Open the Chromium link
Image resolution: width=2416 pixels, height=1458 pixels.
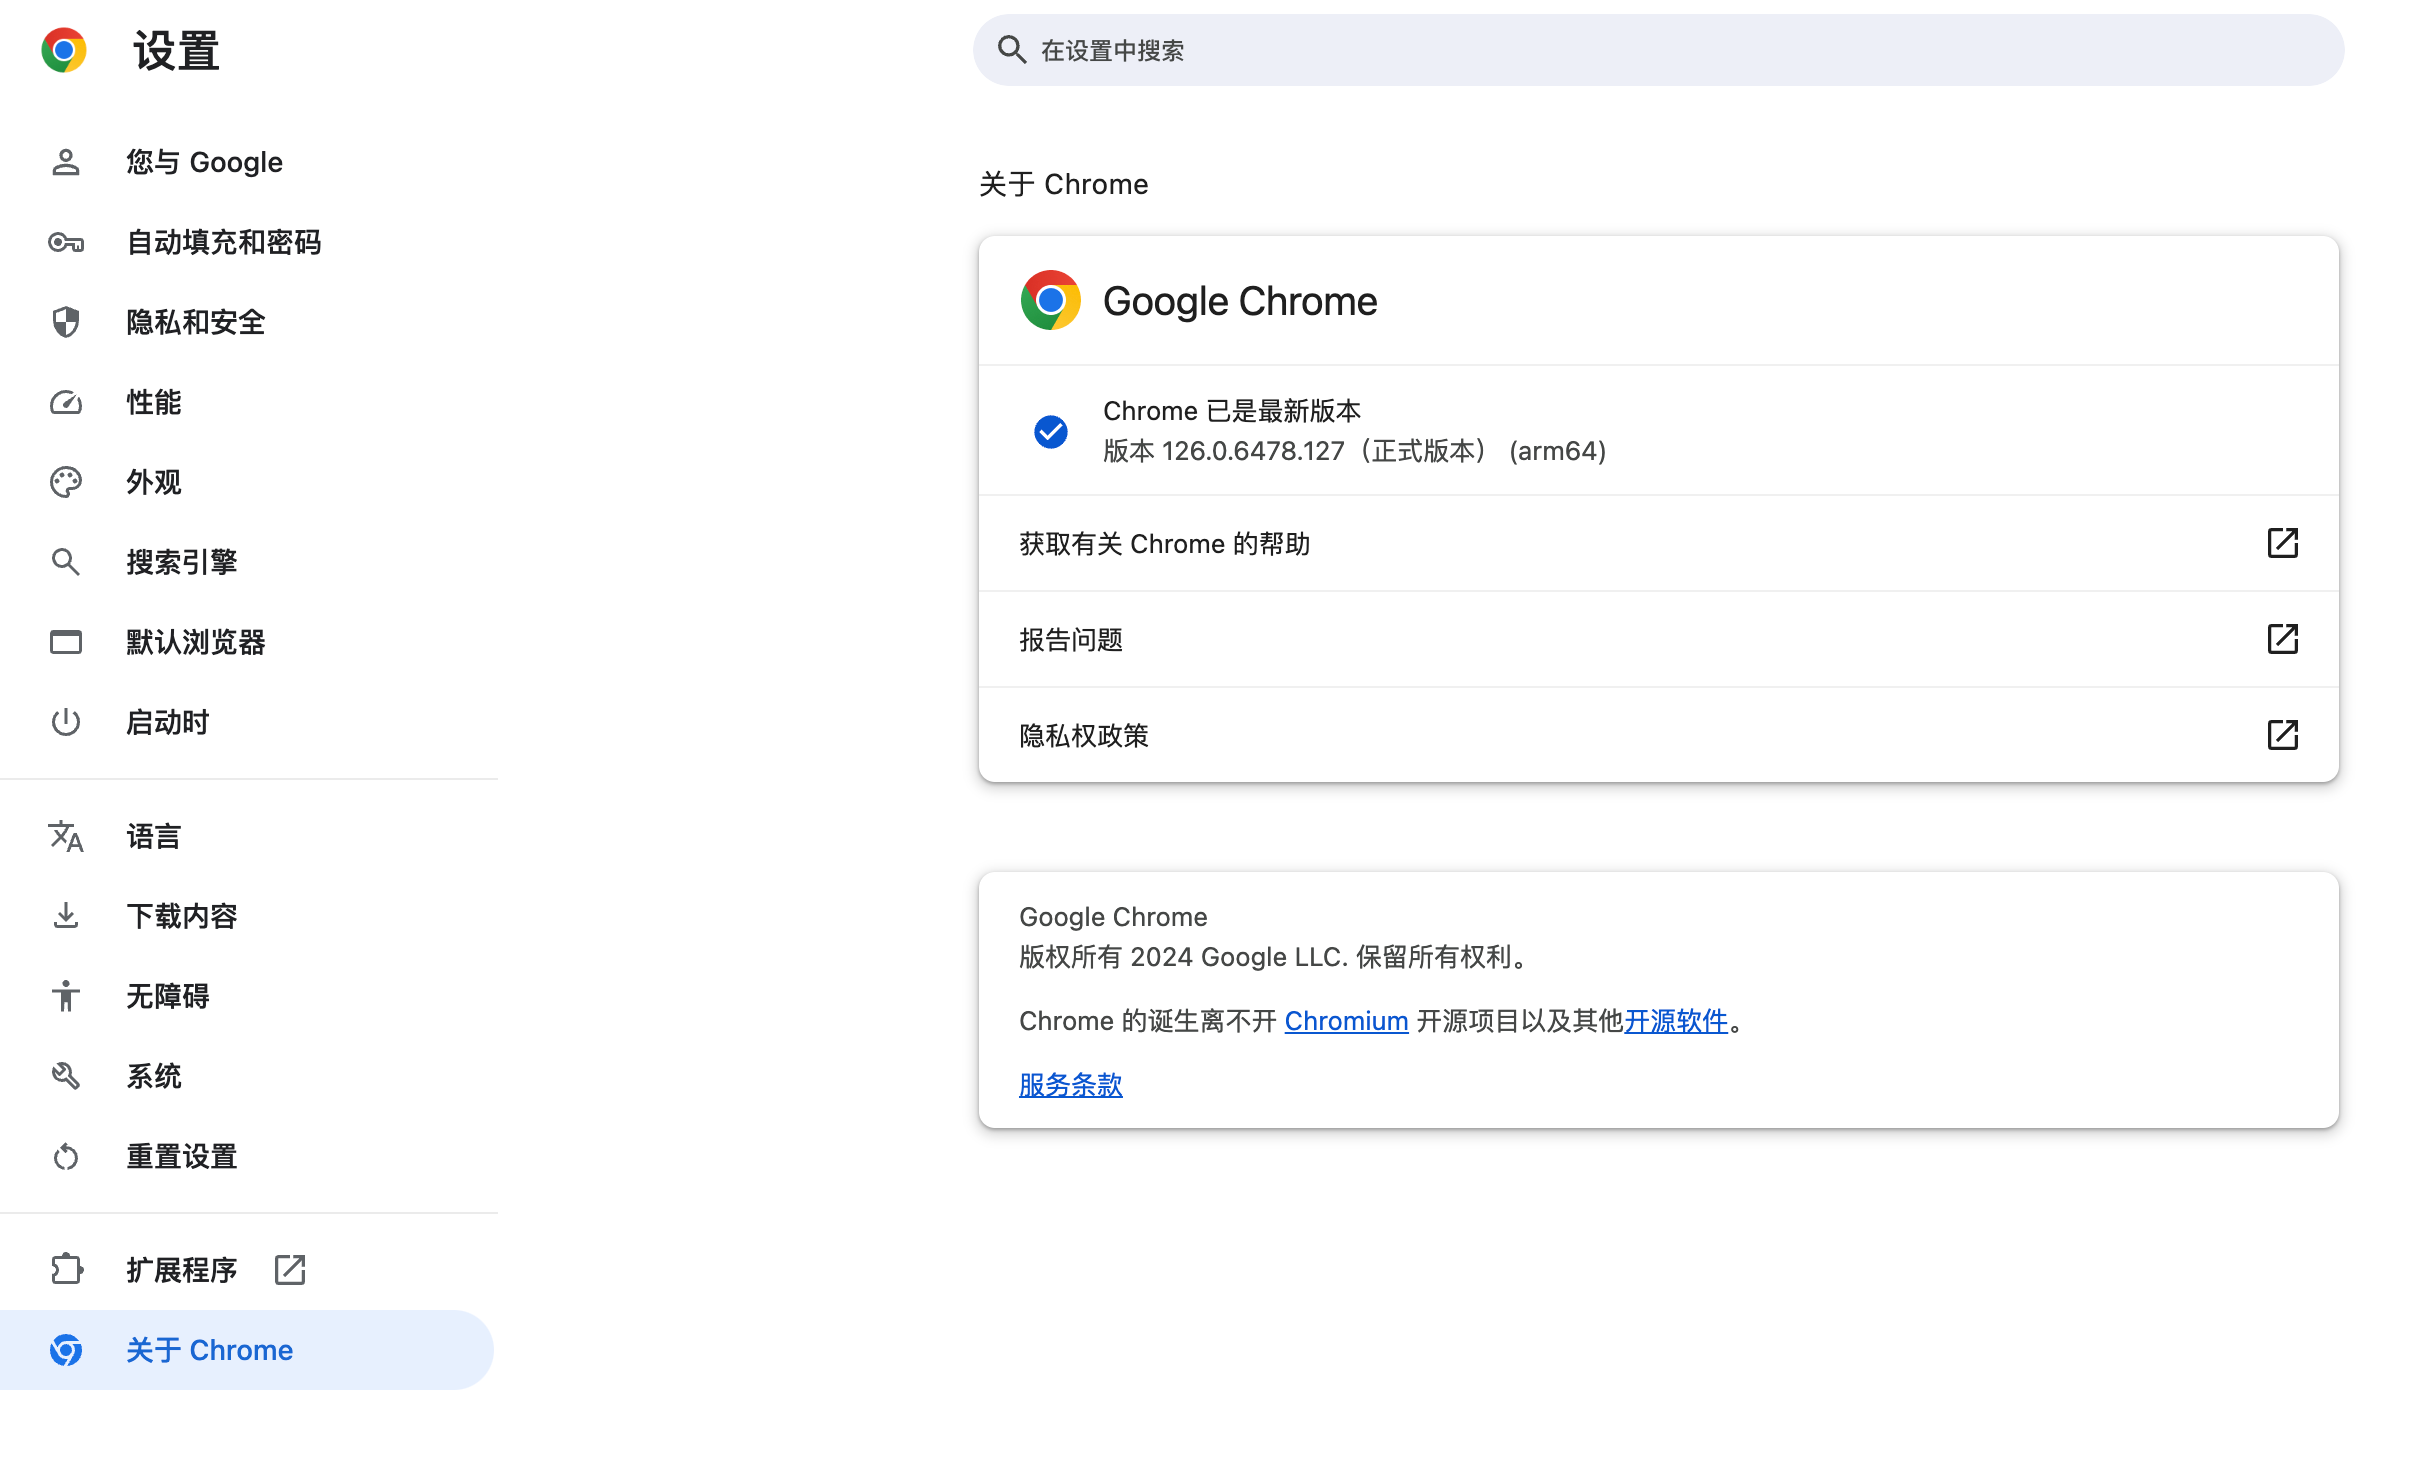(x=1346, y=1021)
